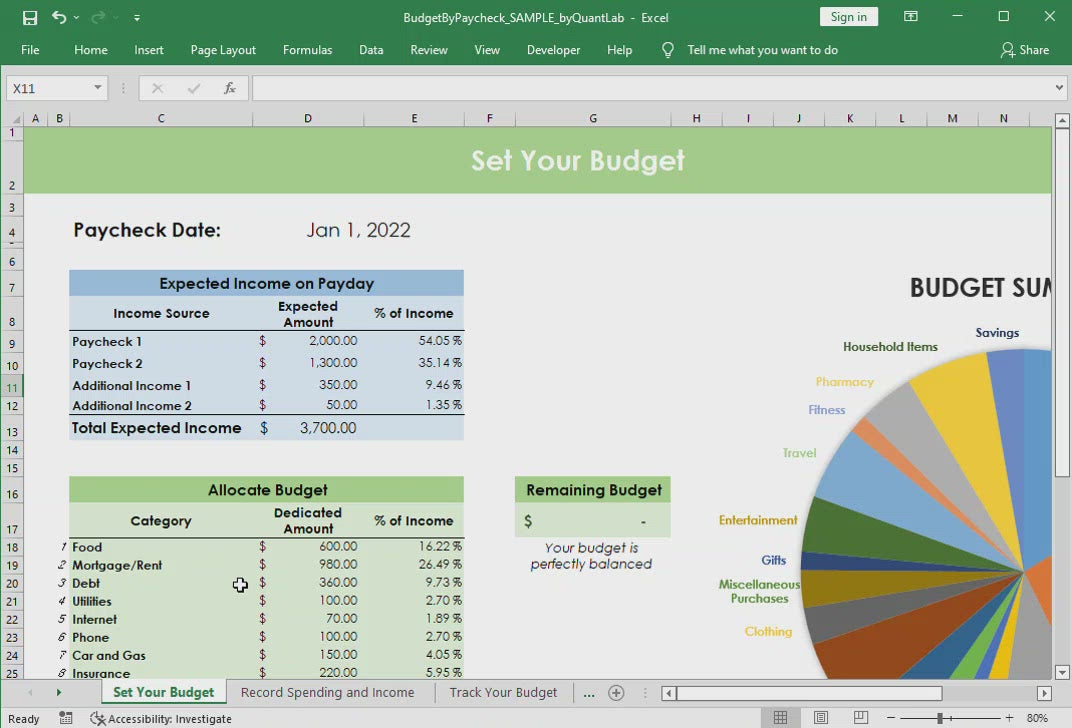Click the New Sheet plus icon

616,693
